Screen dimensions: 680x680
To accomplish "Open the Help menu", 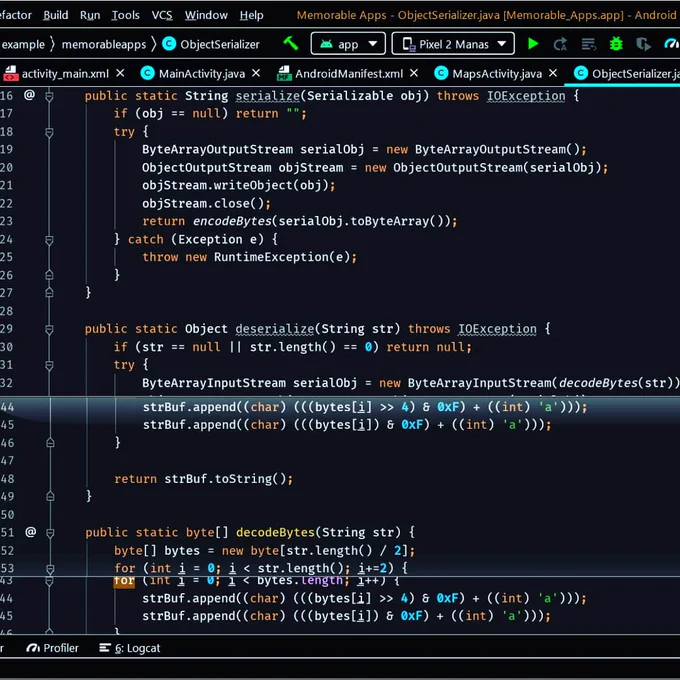I will (x=252, y=15).
